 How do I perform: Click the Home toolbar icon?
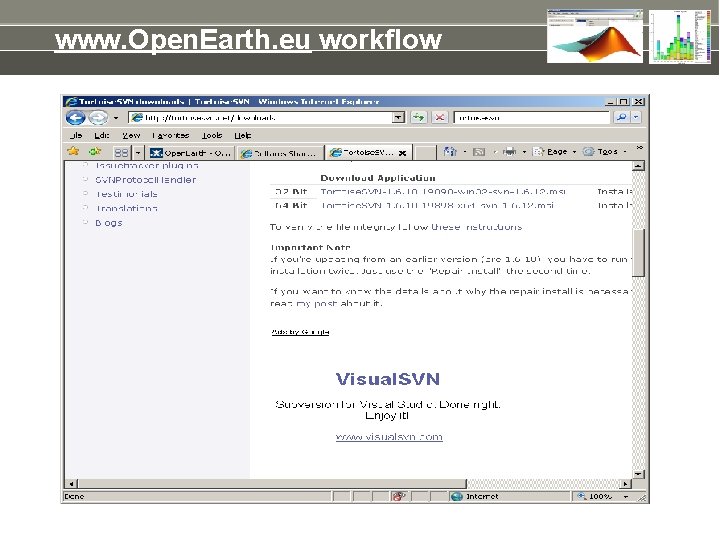click(450, 152)
